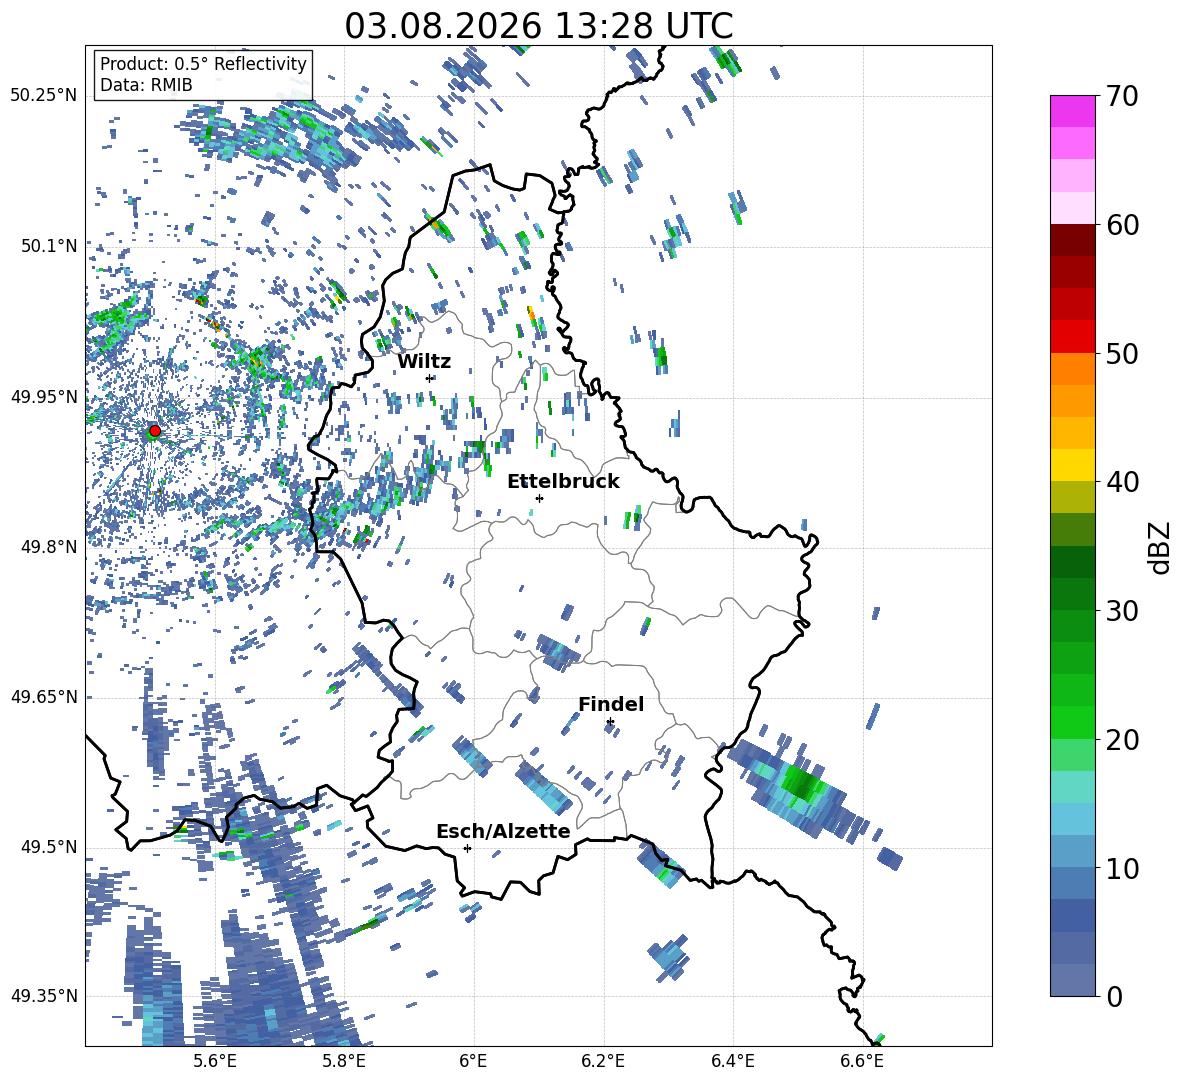Click the Ettelbruck city label
1184x1081 pixels.
tap(563, 482)
